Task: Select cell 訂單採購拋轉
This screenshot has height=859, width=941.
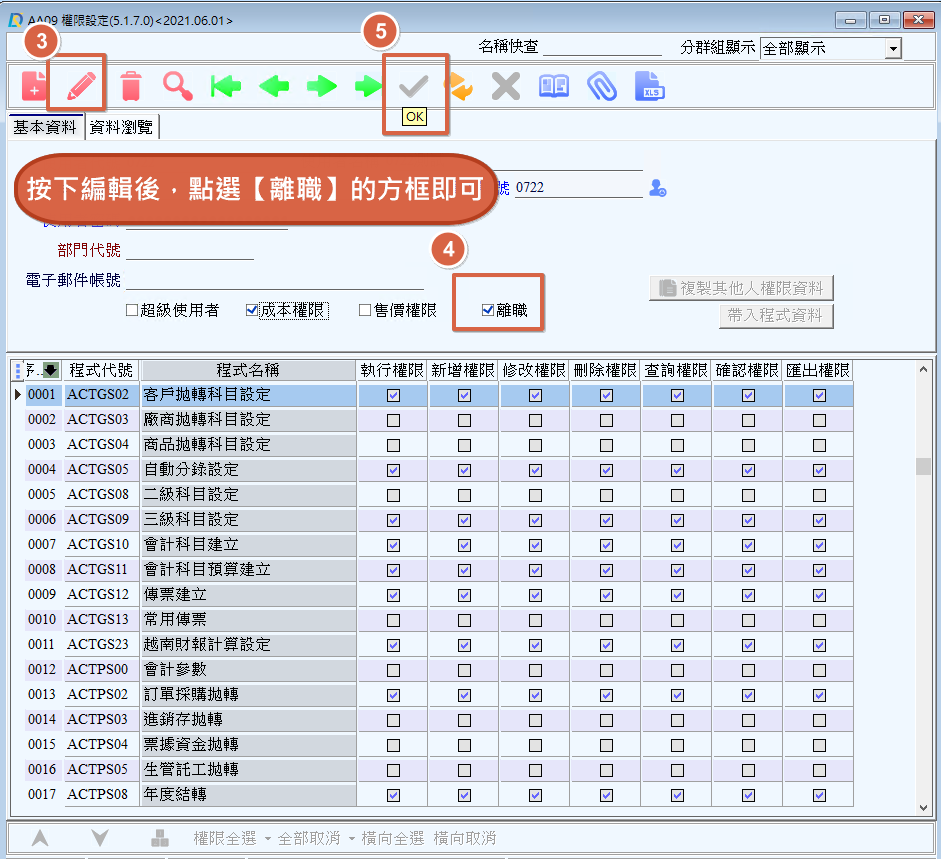Action: [x=248, y=695]
